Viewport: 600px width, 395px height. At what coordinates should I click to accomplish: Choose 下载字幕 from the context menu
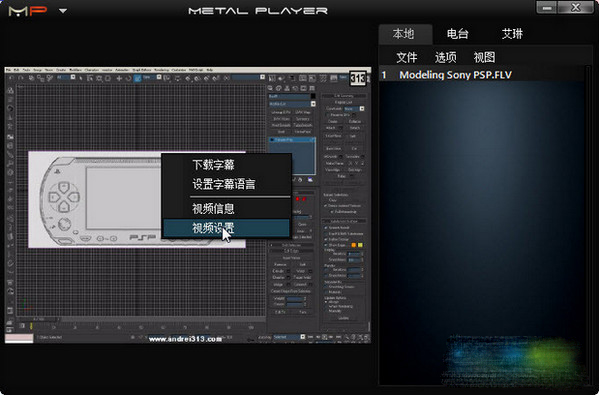click(226, 165)
